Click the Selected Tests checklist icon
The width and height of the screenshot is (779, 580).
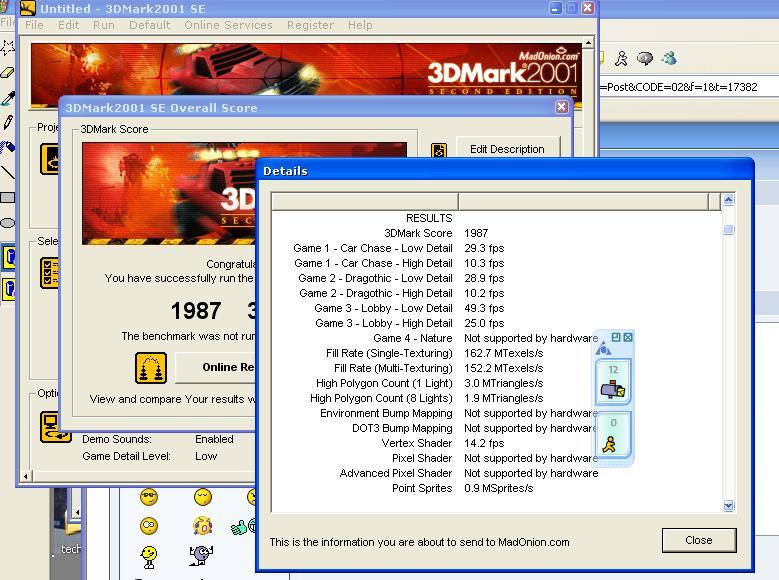tap(50, 272)
